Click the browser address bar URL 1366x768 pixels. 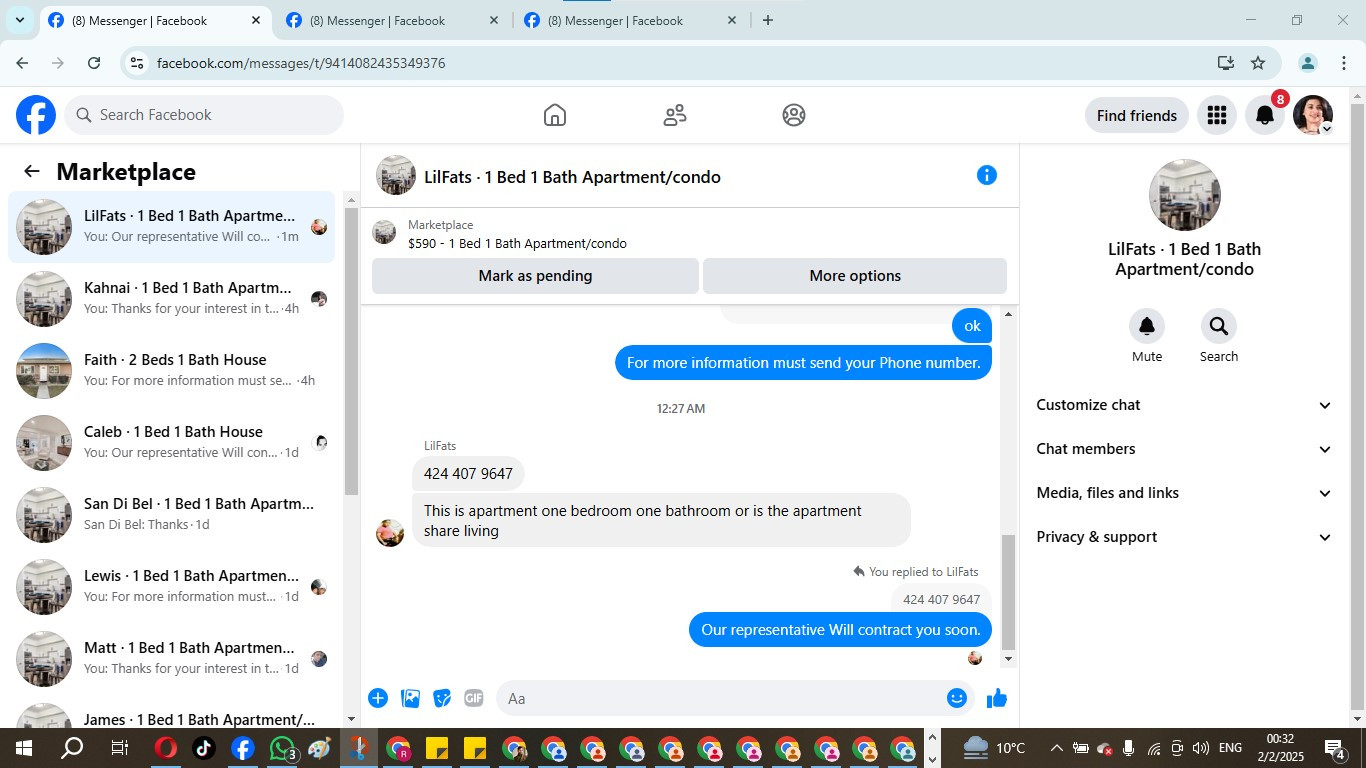(x=301, y=63)
